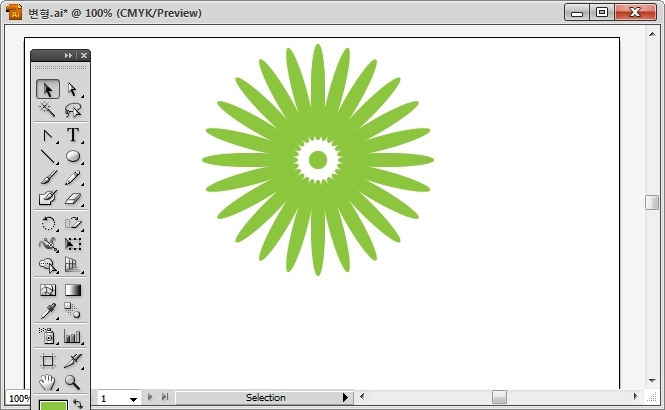Collapse the Tools panel with double arrows

click(x=68, y=56)
